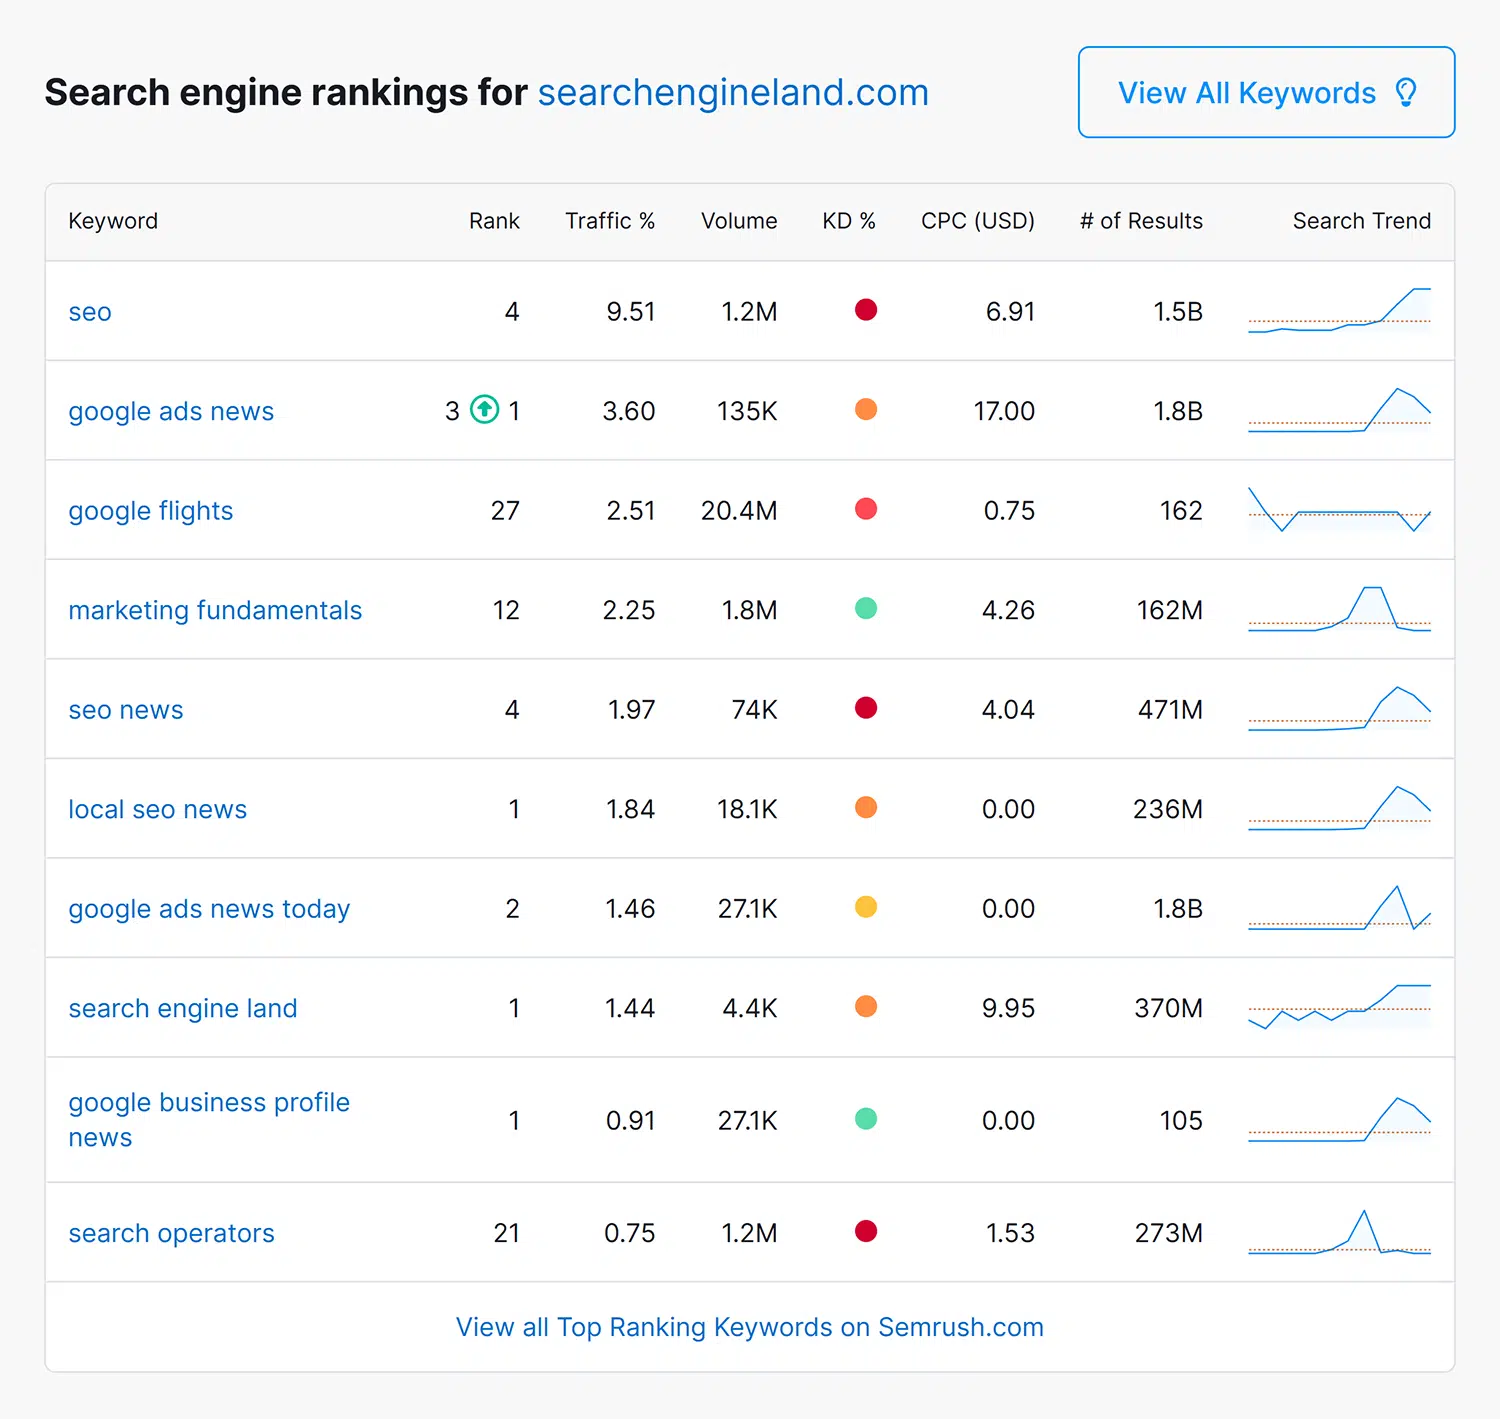Image resolution: width=1500 pixels, height=1419 pixels.
Task: Click the search trend sparkline for seo
Action: (x=1340, y=311)
